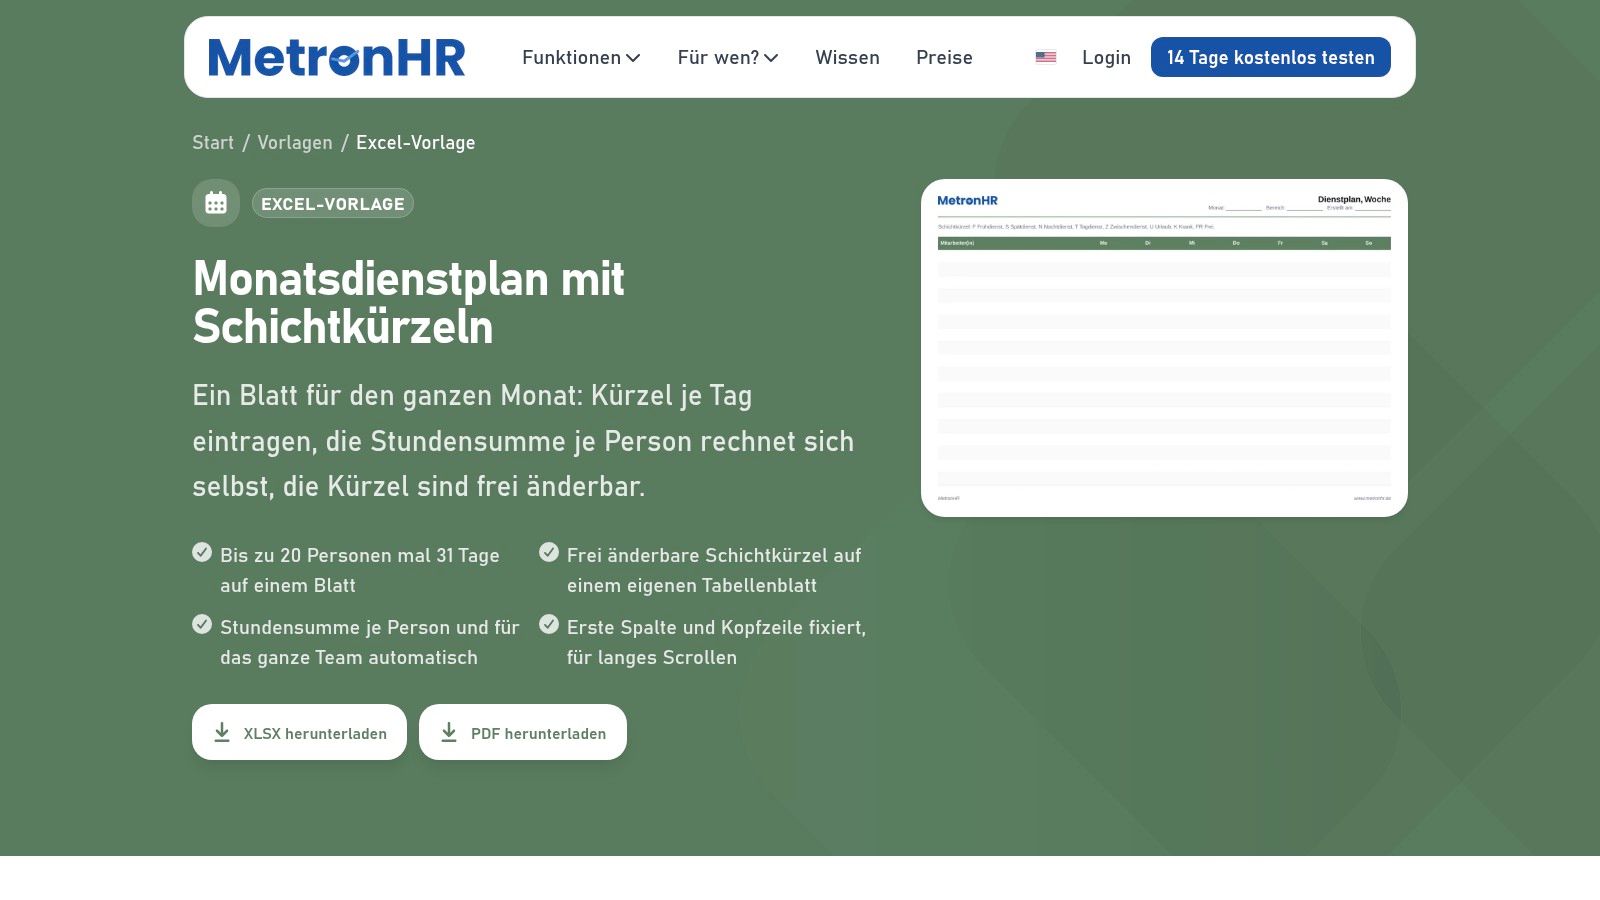1600x900 pixels.
Task: Open the Preise menu item
Action: (x=944, y=58)
